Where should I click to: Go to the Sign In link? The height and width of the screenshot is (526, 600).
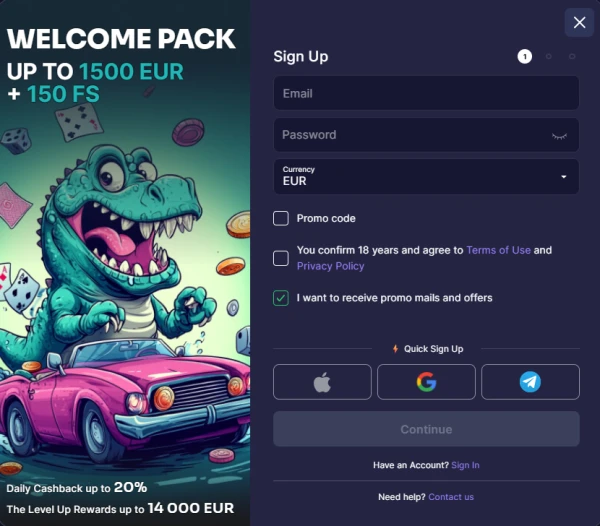point(465,465)
